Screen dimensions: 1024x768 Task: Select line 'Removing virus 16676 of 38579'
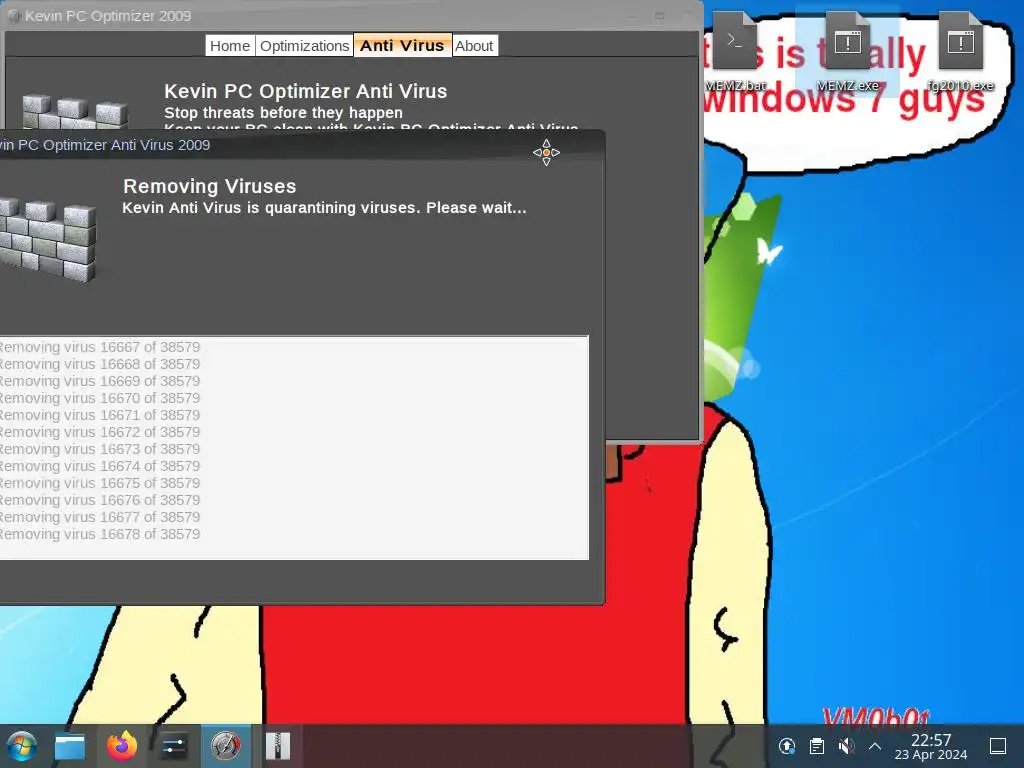pyautogui.click(x=99, y=500)
